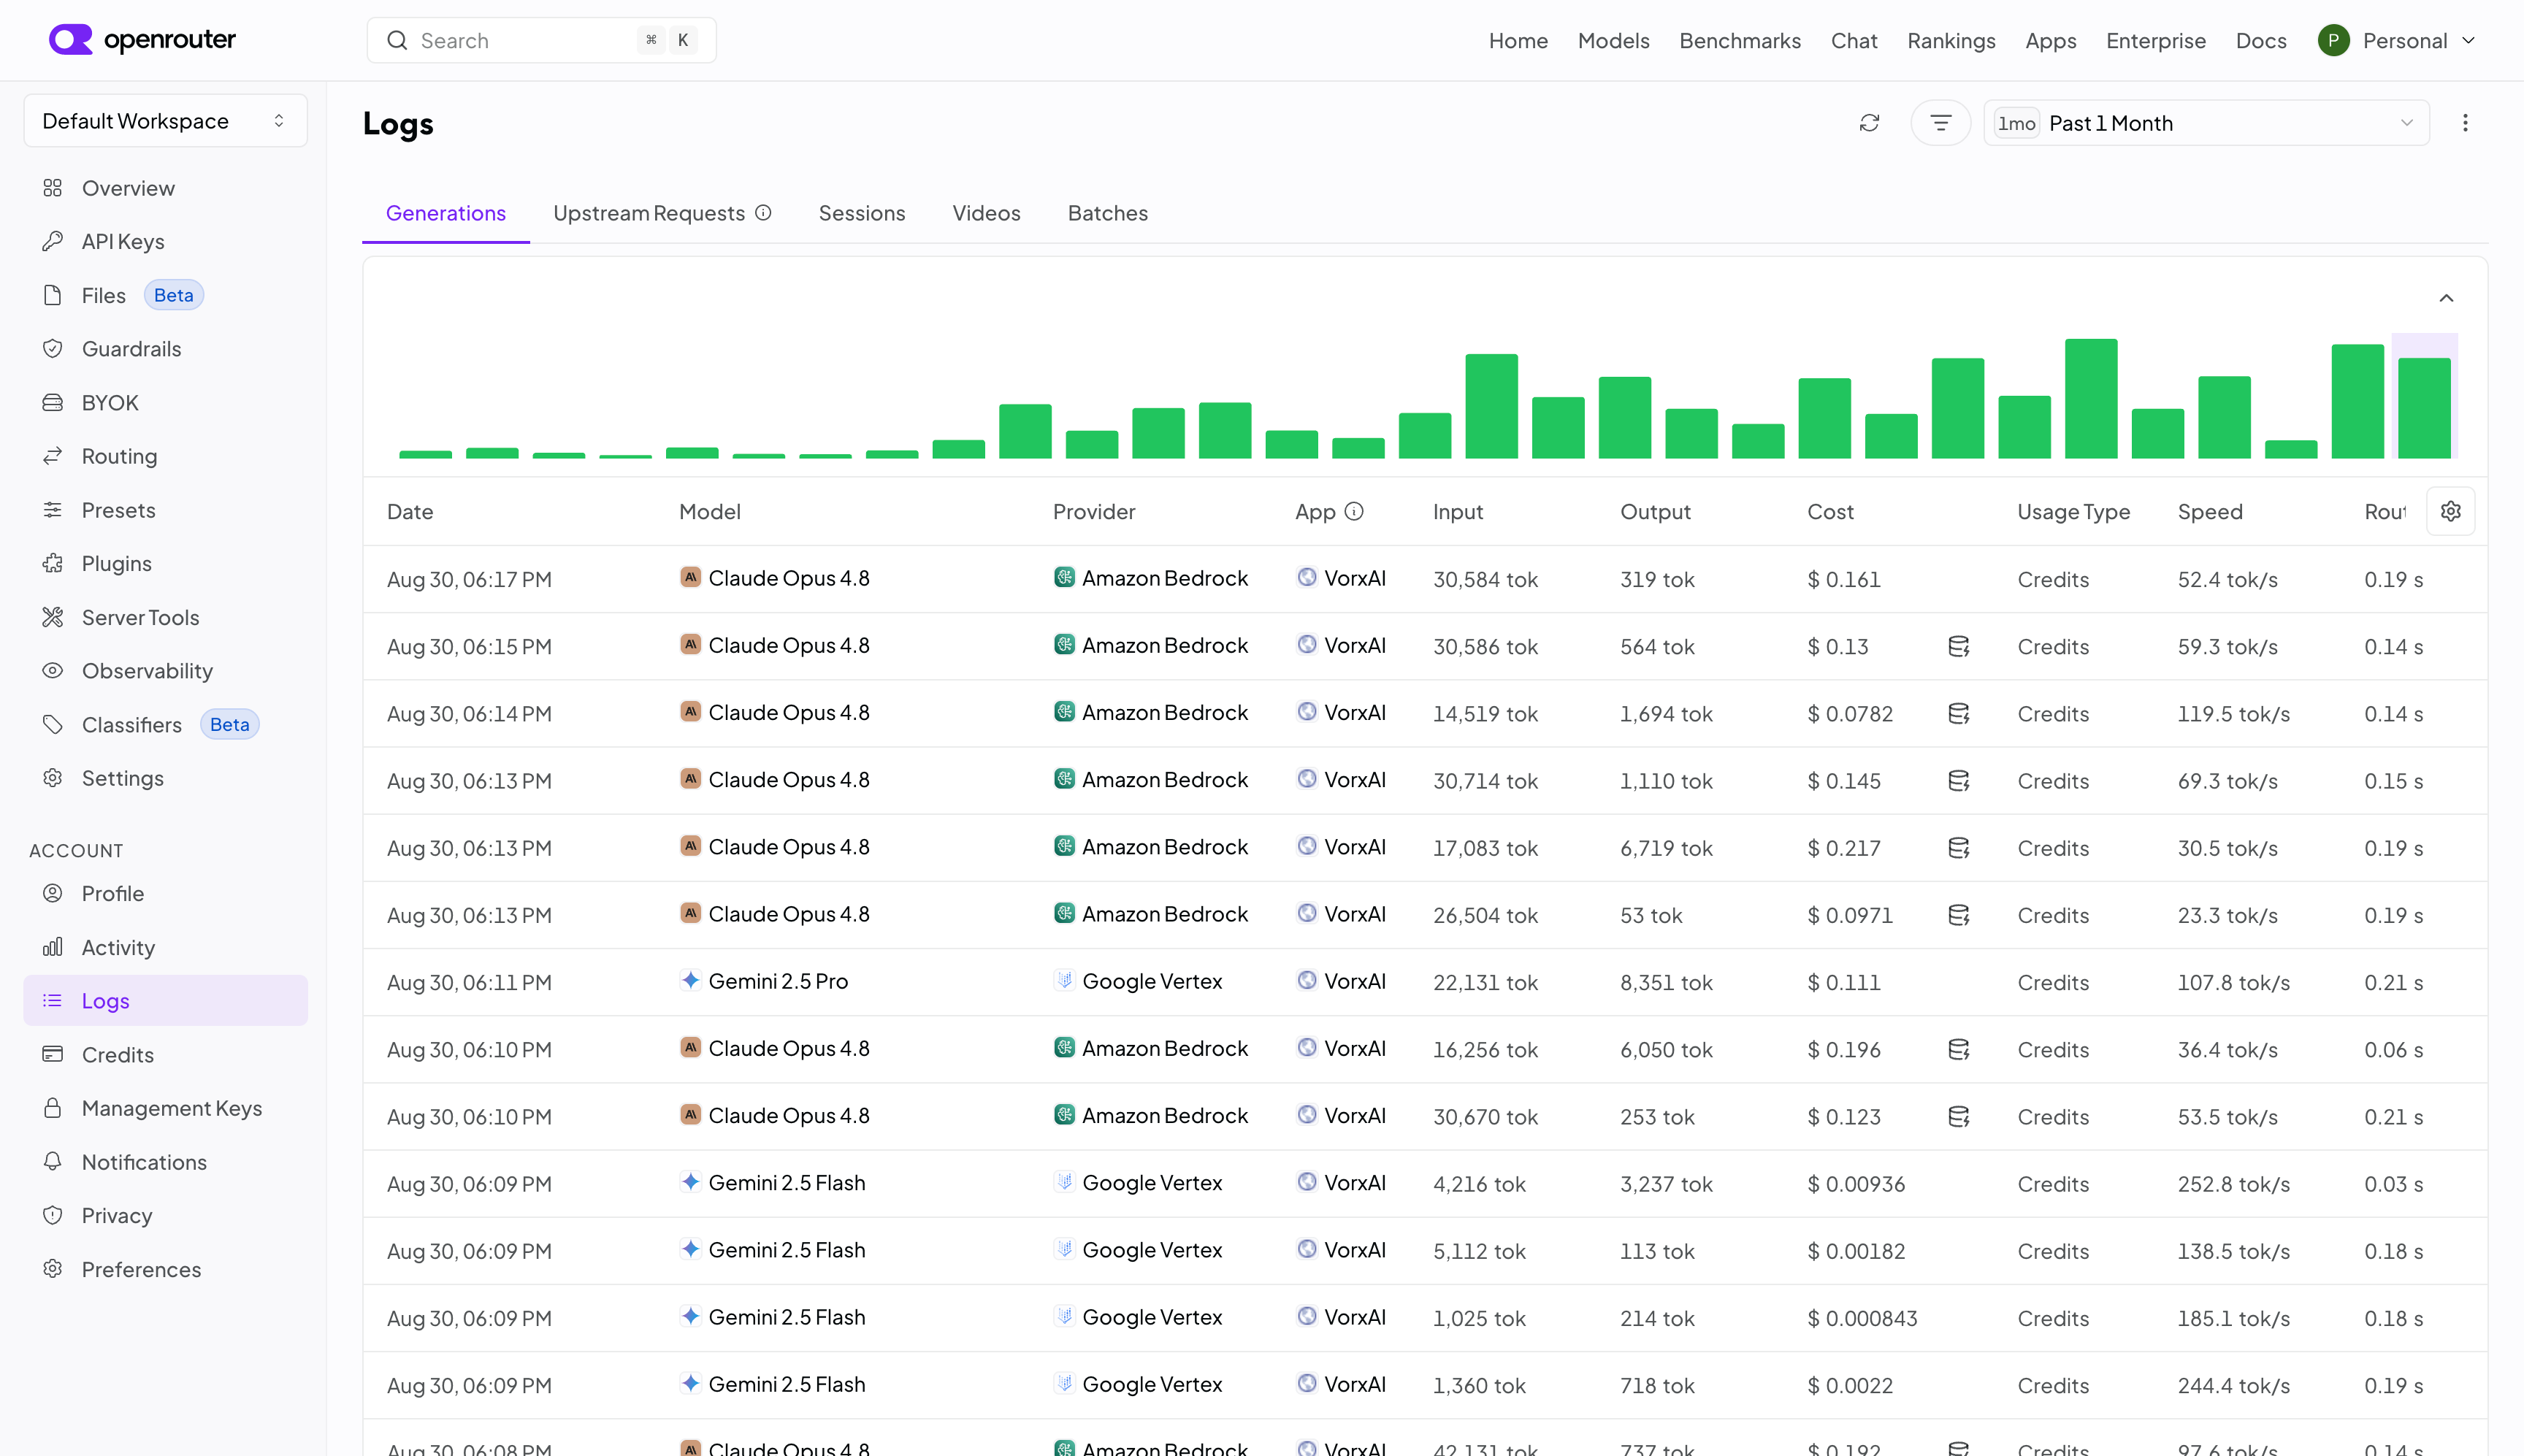Screen dimensions: 2524x1456
Task: Click Gemini 2.5 Pro model cell
Action: pos(764,982)
